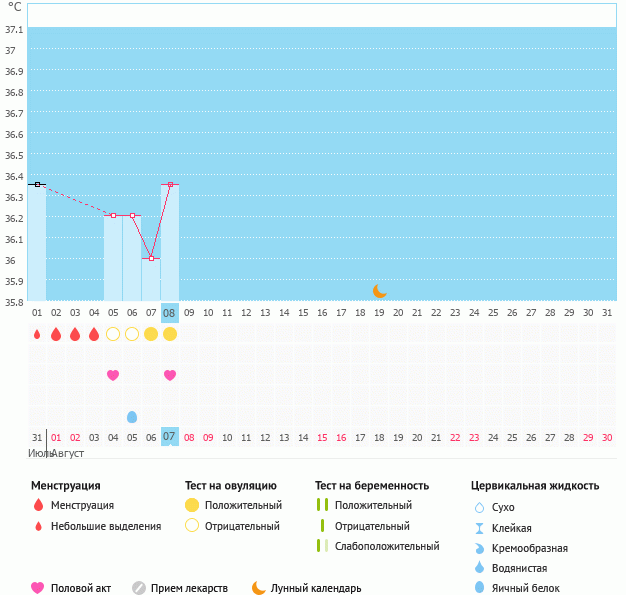This screenshot has width=626, height=595.
Task: Click the moon icon on day 19 of the chart
Action: (380, 290)
